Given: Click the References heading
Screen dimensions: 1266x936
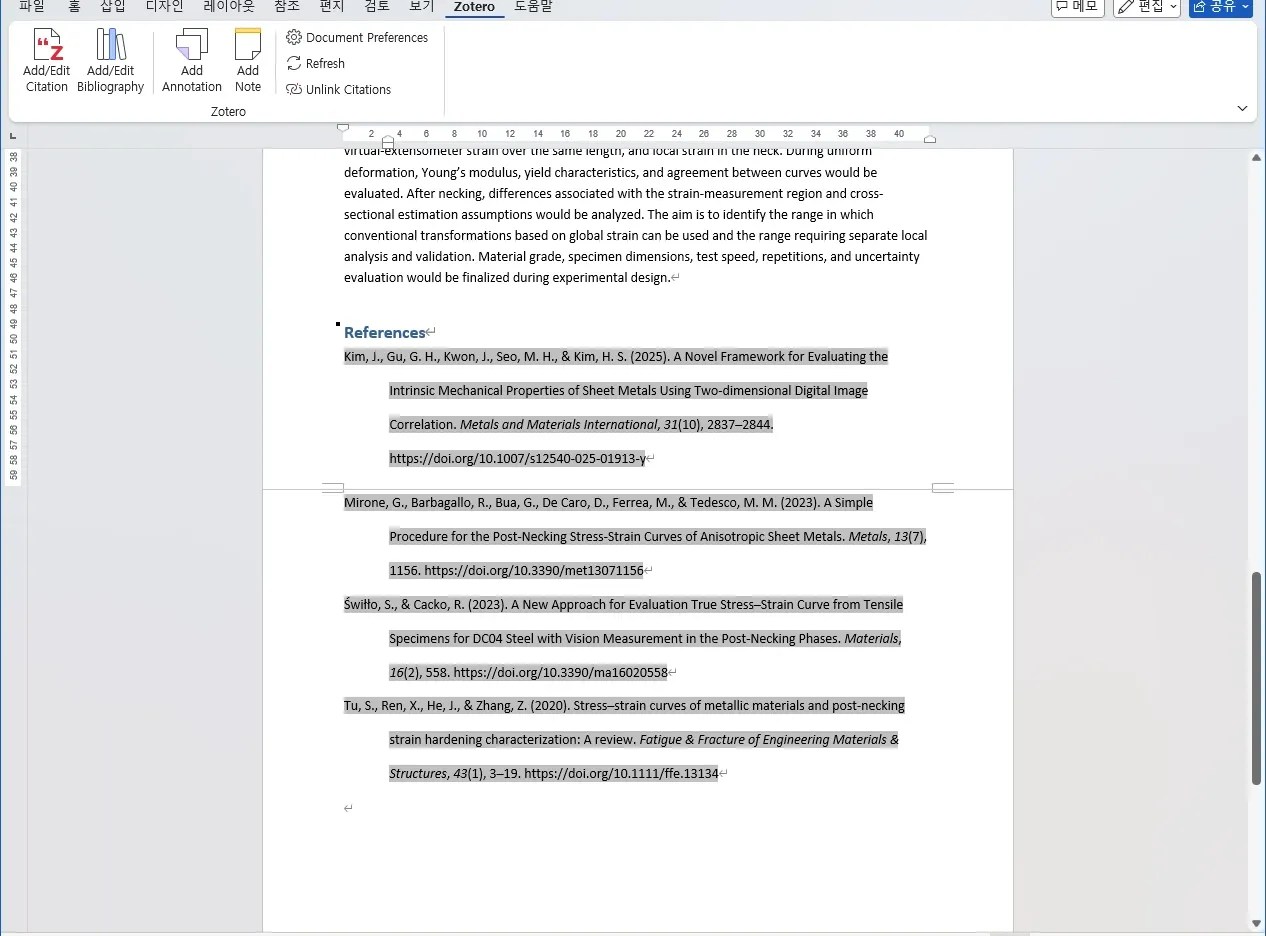Looking at the screenshot, I should pos(385,332).
